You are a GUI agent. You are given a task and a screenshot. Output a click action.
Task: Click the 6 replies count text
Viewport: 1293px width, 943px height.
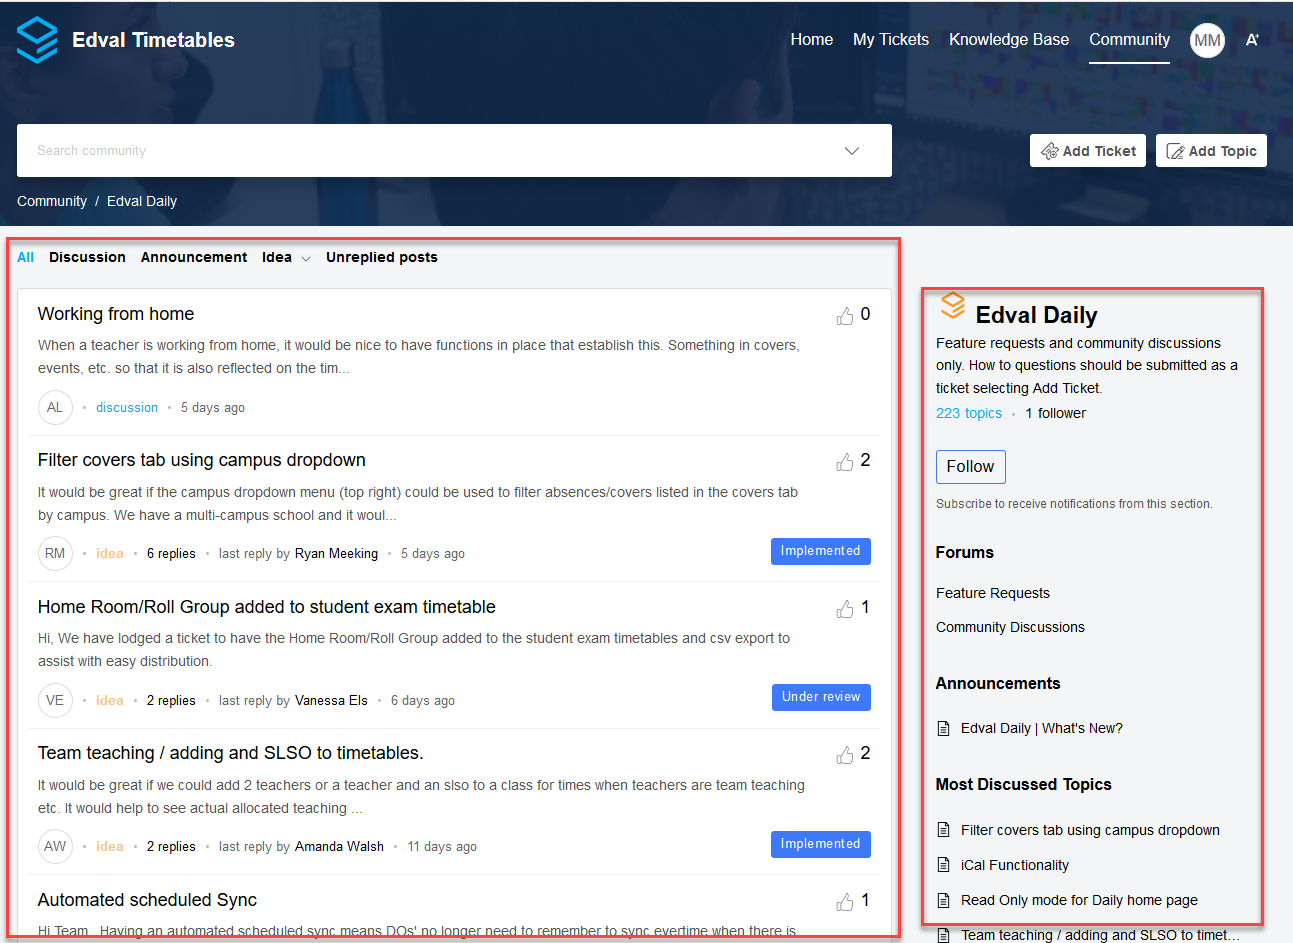pyautogui.click(x=171, y=553)
